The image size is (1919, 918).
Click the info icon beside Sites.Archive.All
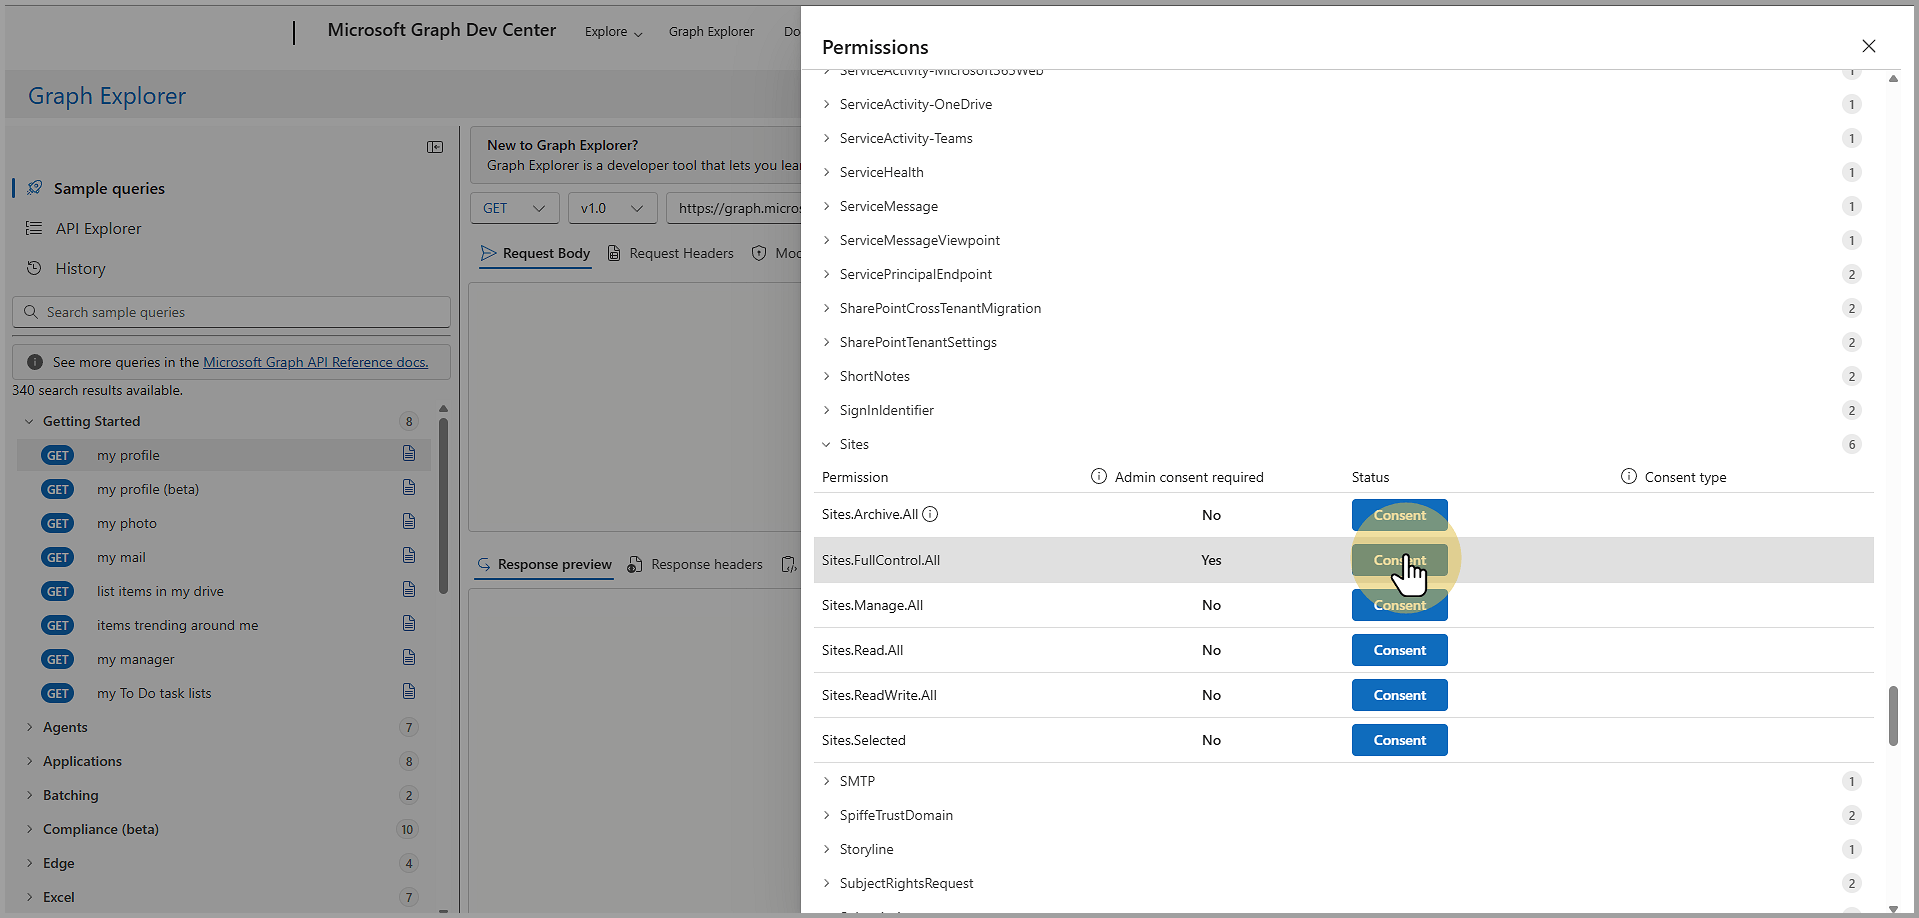click(930, 515)
